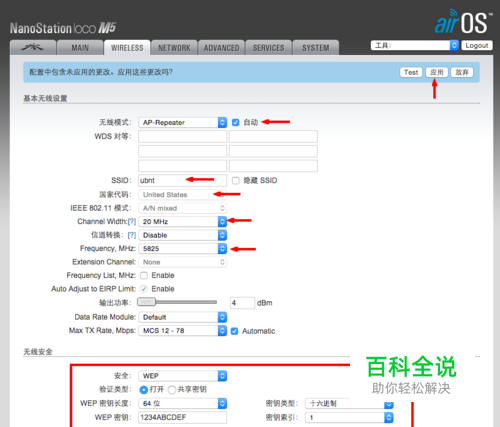
Task: Enable the hide SSID checkbox
Action: [236, 180]
